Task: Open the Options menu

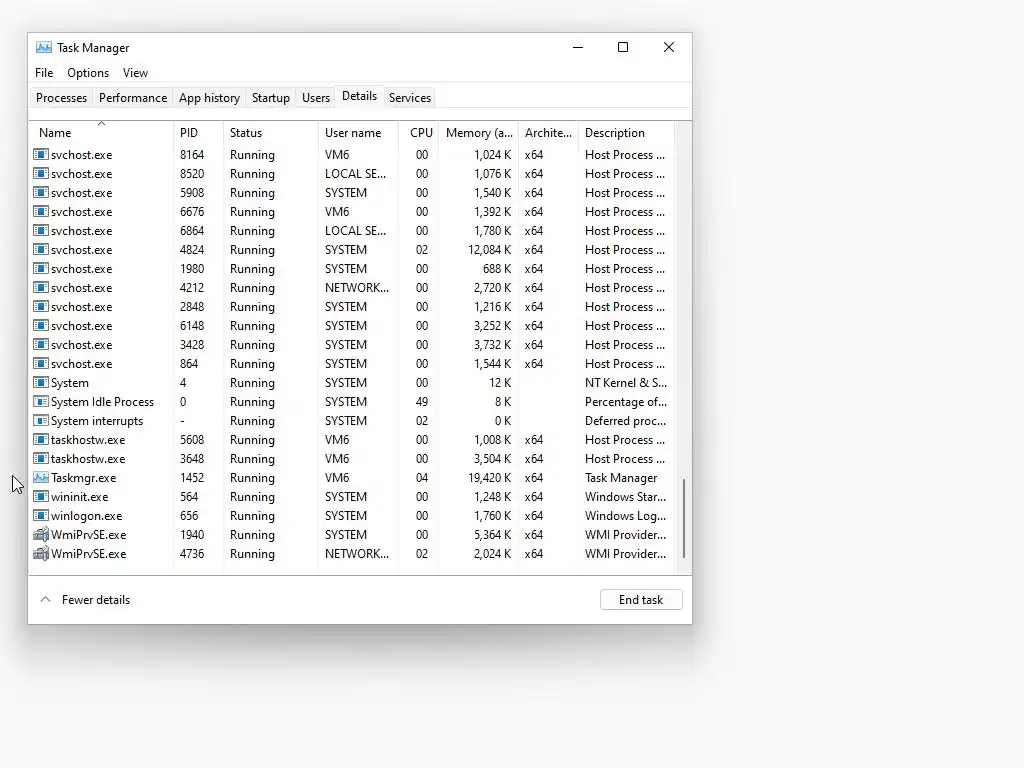Action: coord(88,72)
